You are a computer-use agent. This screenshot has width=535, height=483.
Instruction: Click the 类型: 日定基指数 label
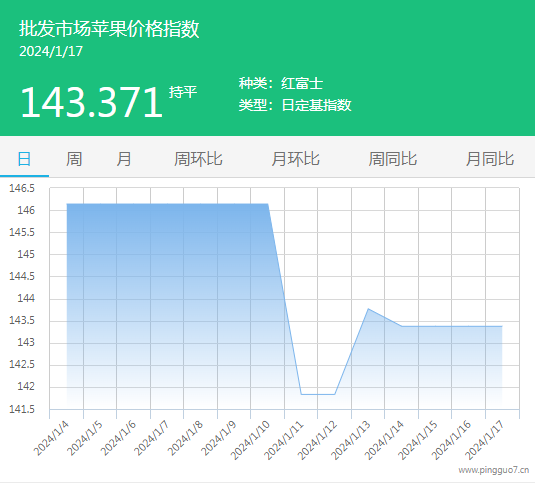click(295, 105)
